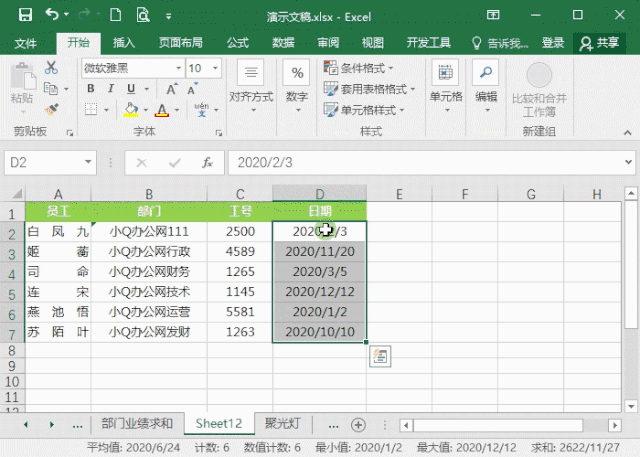
Task: Switch to the Formulas tab
Action: (x=238, y=42)
